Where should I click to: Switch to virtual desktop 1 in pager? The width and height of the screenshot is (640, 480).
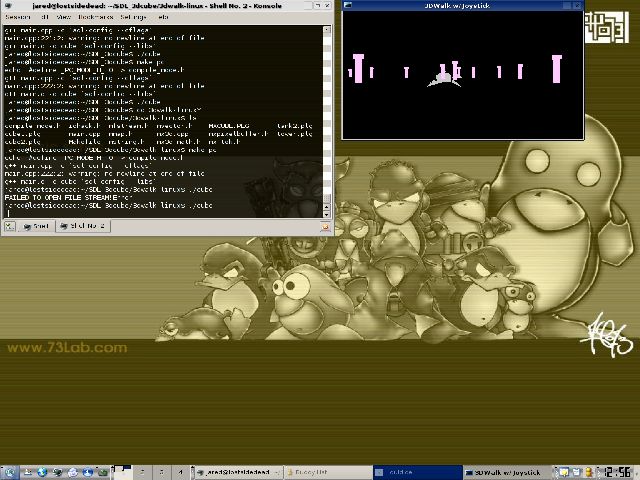click(x=122, y=472)
